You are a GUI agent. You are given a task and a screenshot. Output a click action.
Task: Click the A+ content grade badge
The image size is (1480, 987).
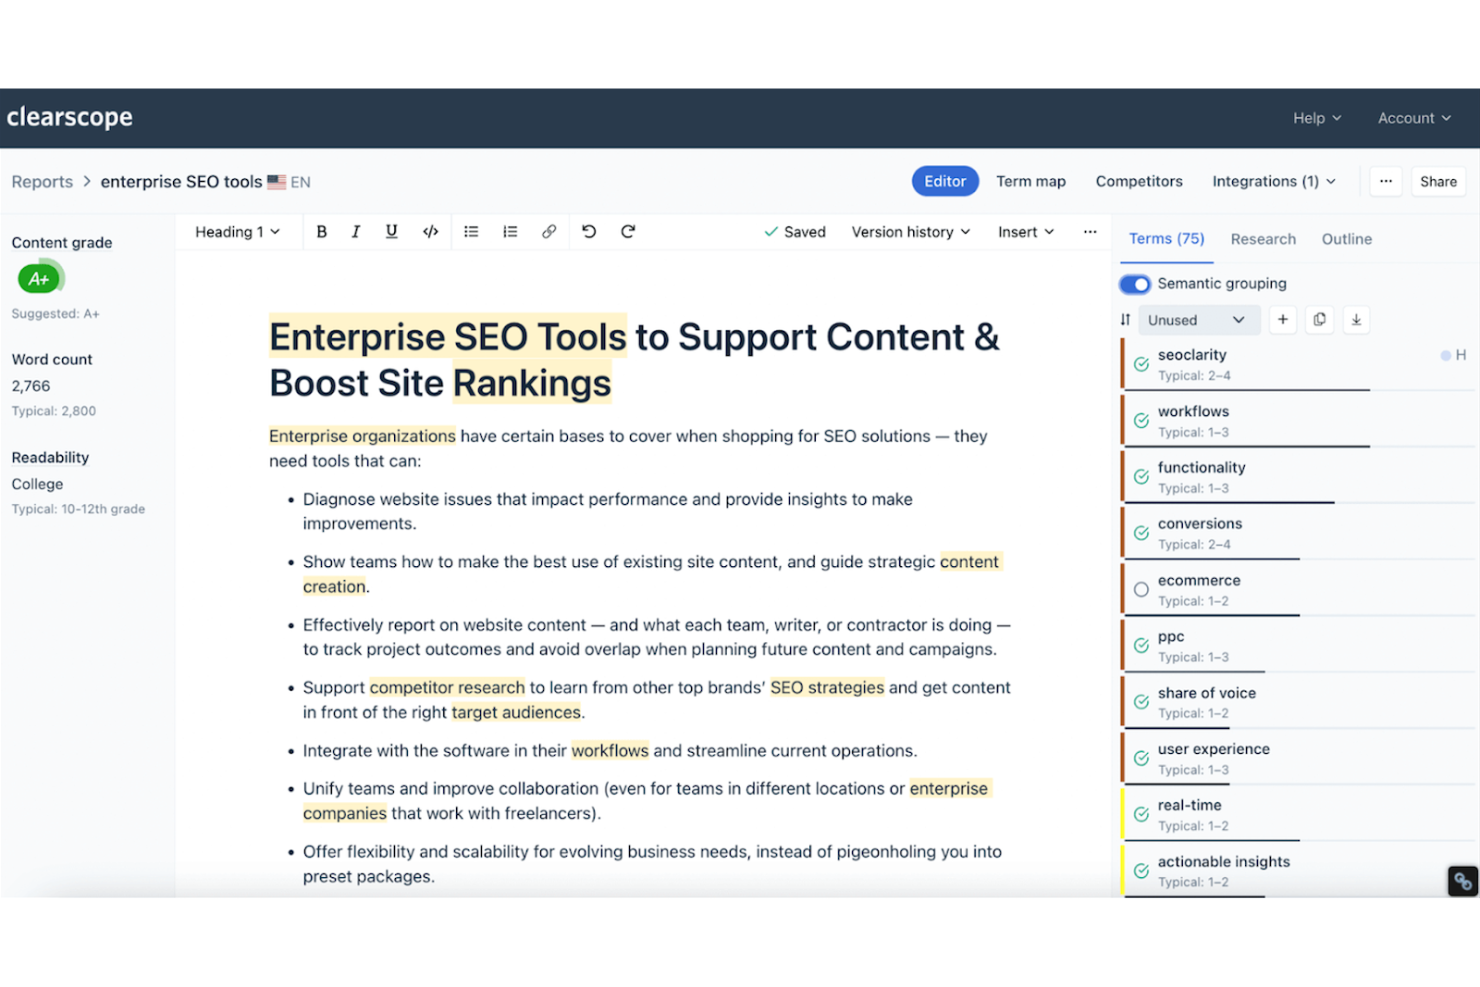tap(40, 278)
